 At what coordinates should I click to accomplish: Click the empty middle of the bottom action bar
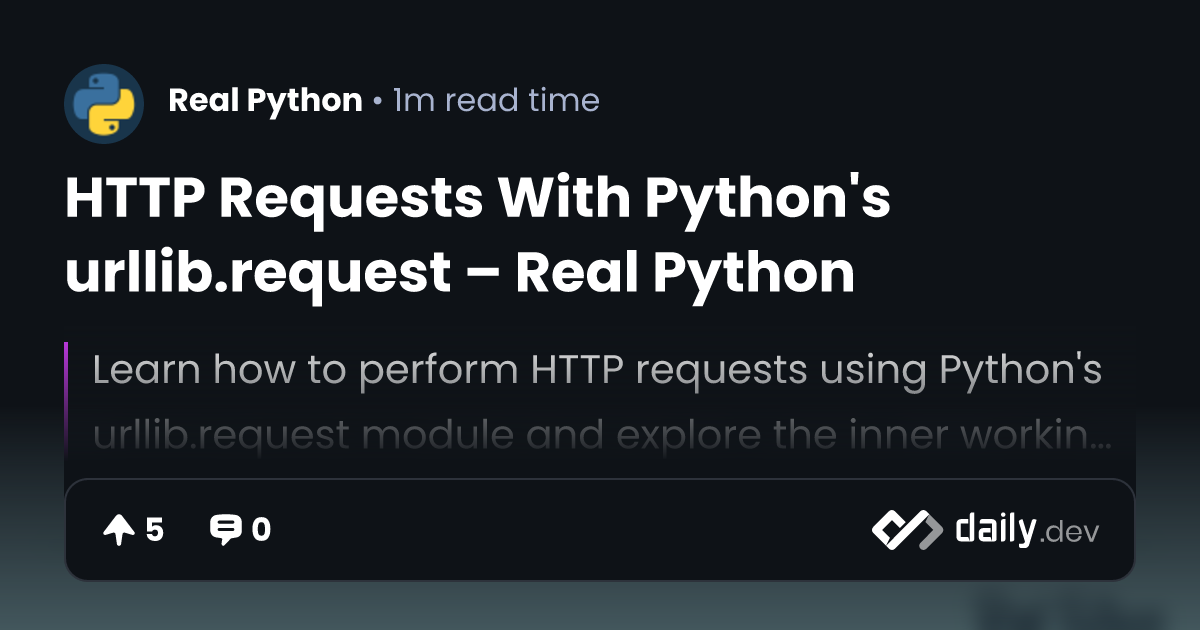570,530
